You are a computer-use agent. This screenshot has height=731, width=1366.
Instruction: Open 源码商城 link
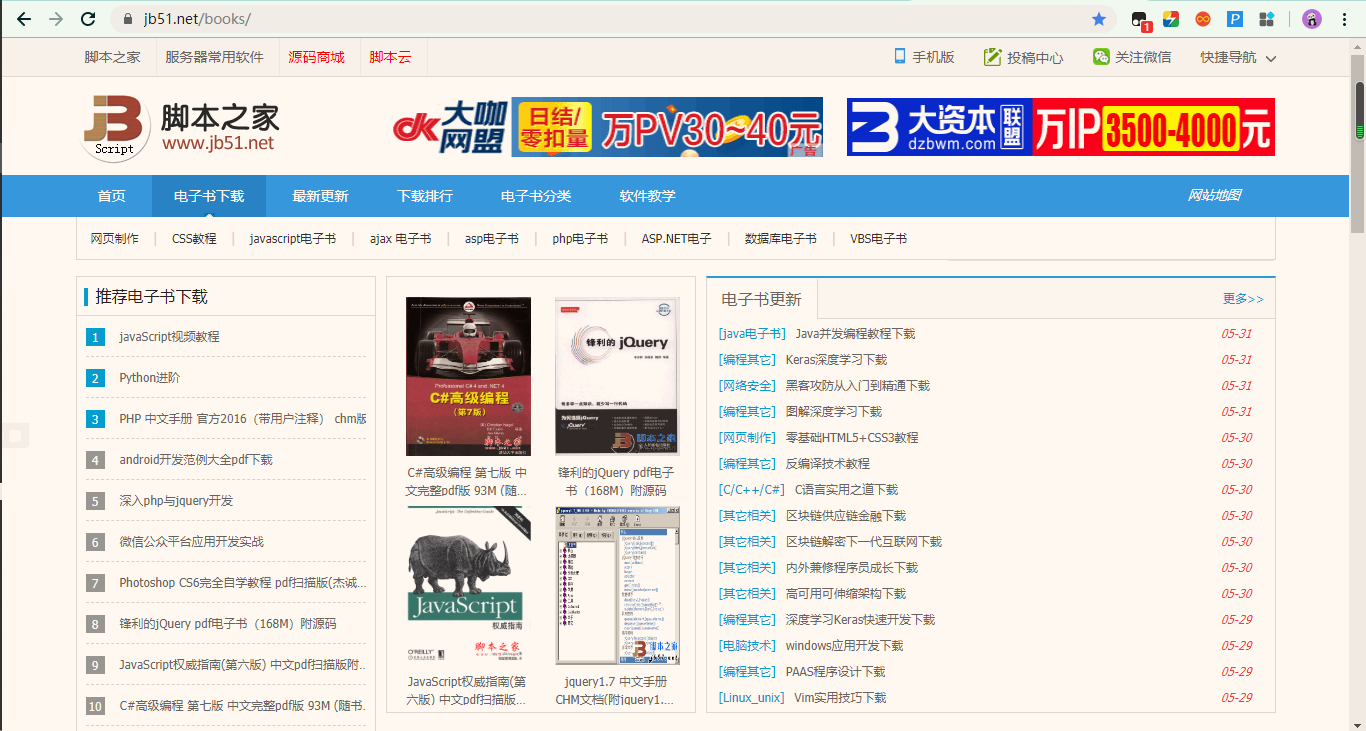pyautogui.click(x=316, y=57)
